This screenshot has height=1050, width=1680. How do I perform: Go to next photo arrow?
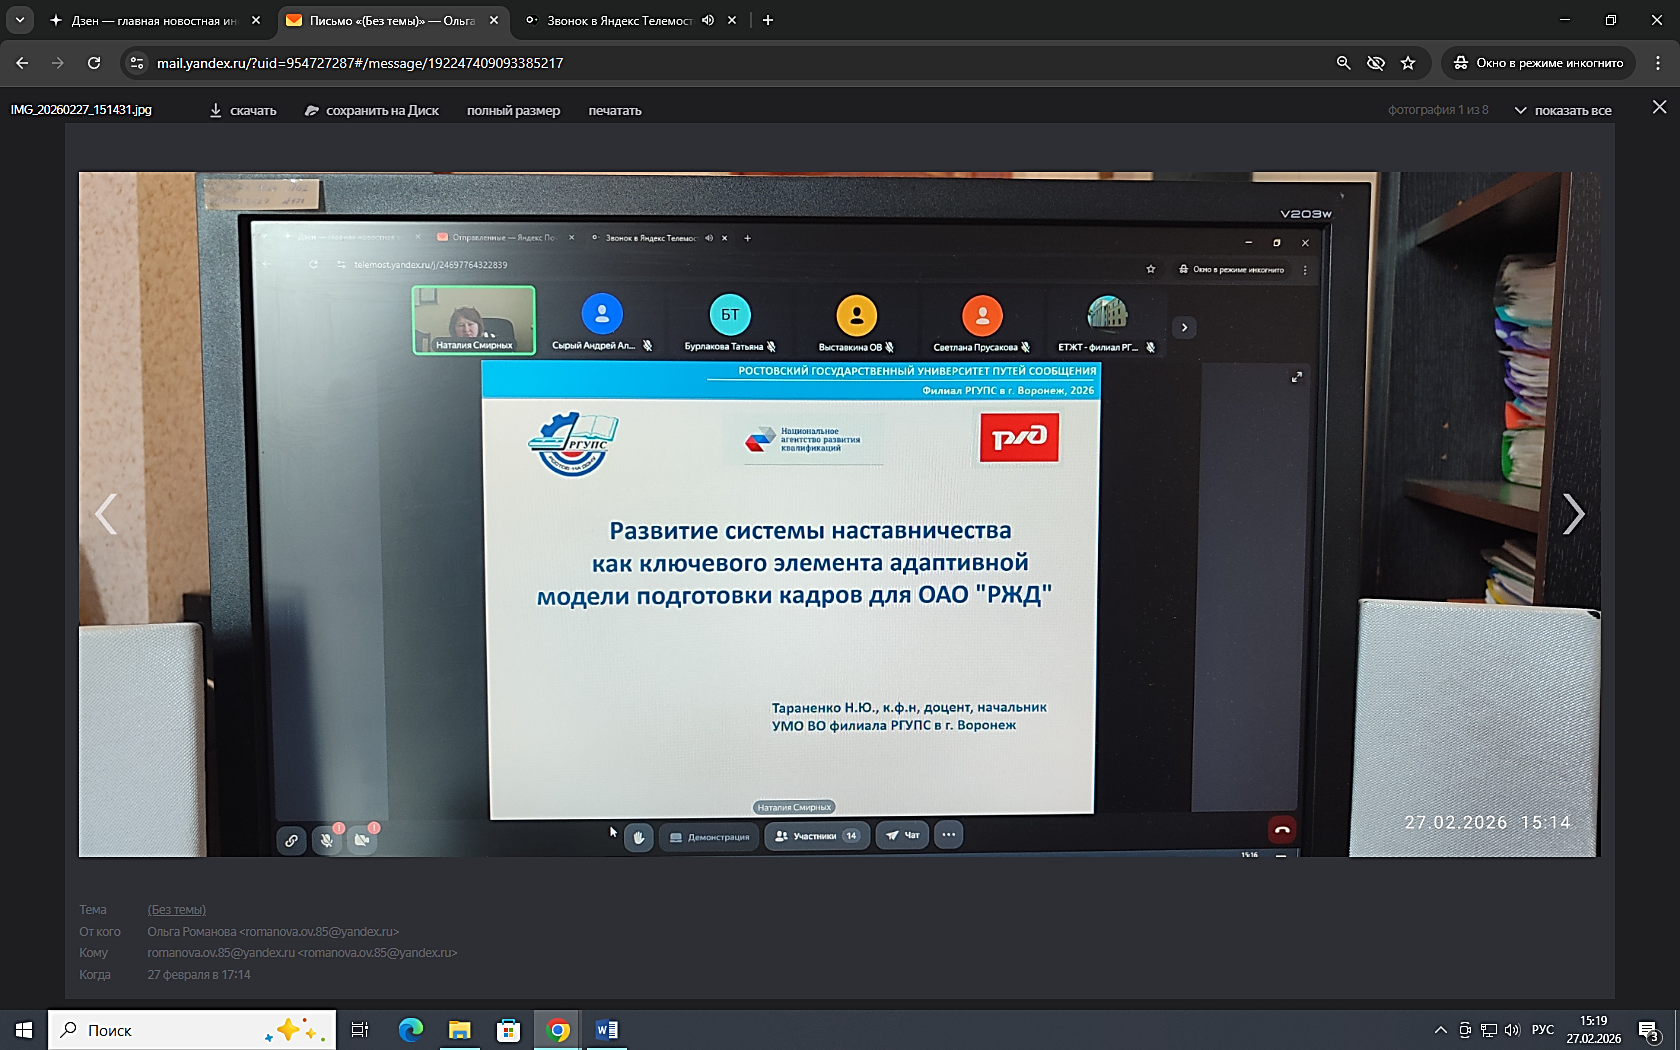(x=1573, y=514)
